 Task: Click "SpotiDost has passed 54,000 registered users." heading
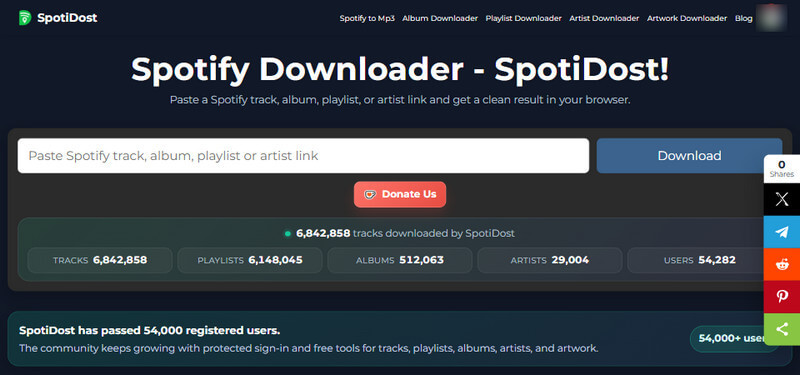149,331
